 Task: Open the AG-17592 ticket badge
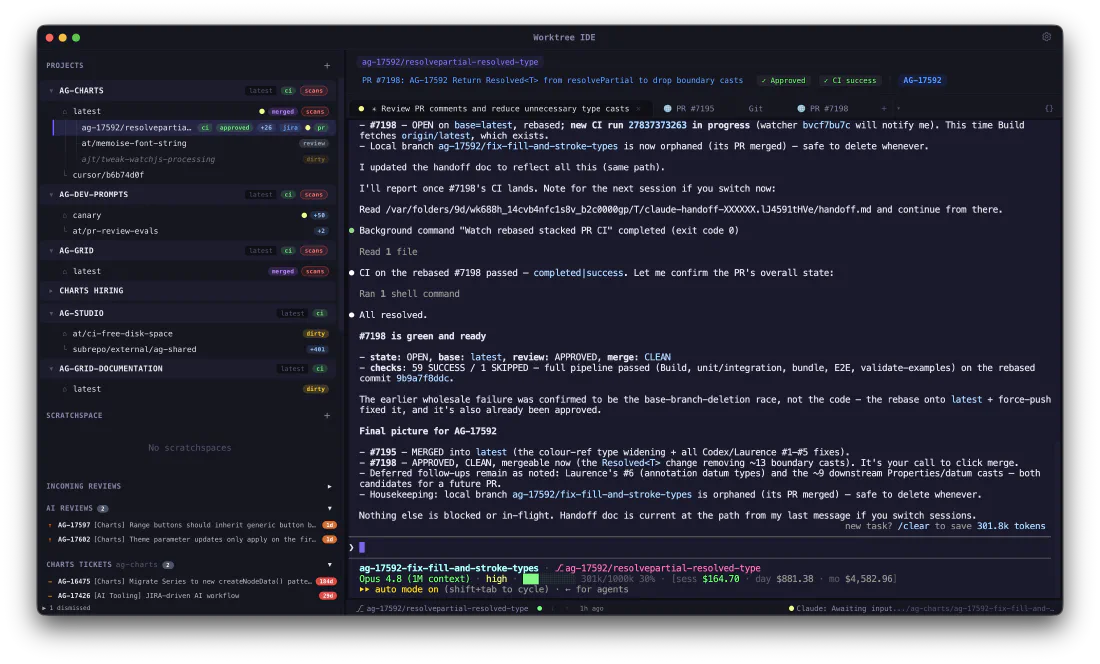922,81
